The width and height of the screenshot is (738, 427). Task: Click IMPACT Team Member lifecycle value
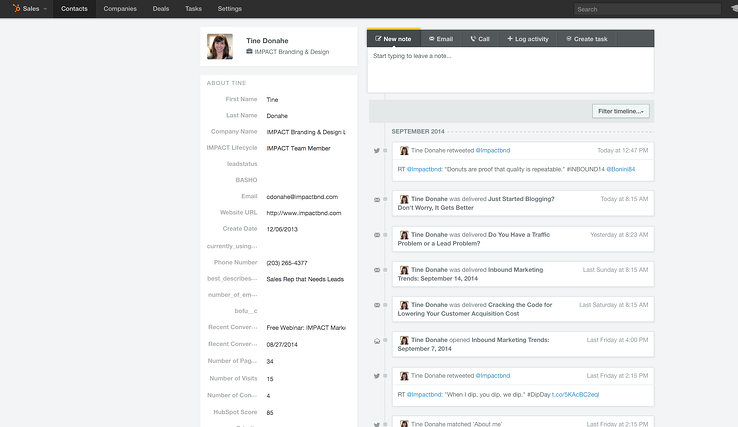click(298, 148)
